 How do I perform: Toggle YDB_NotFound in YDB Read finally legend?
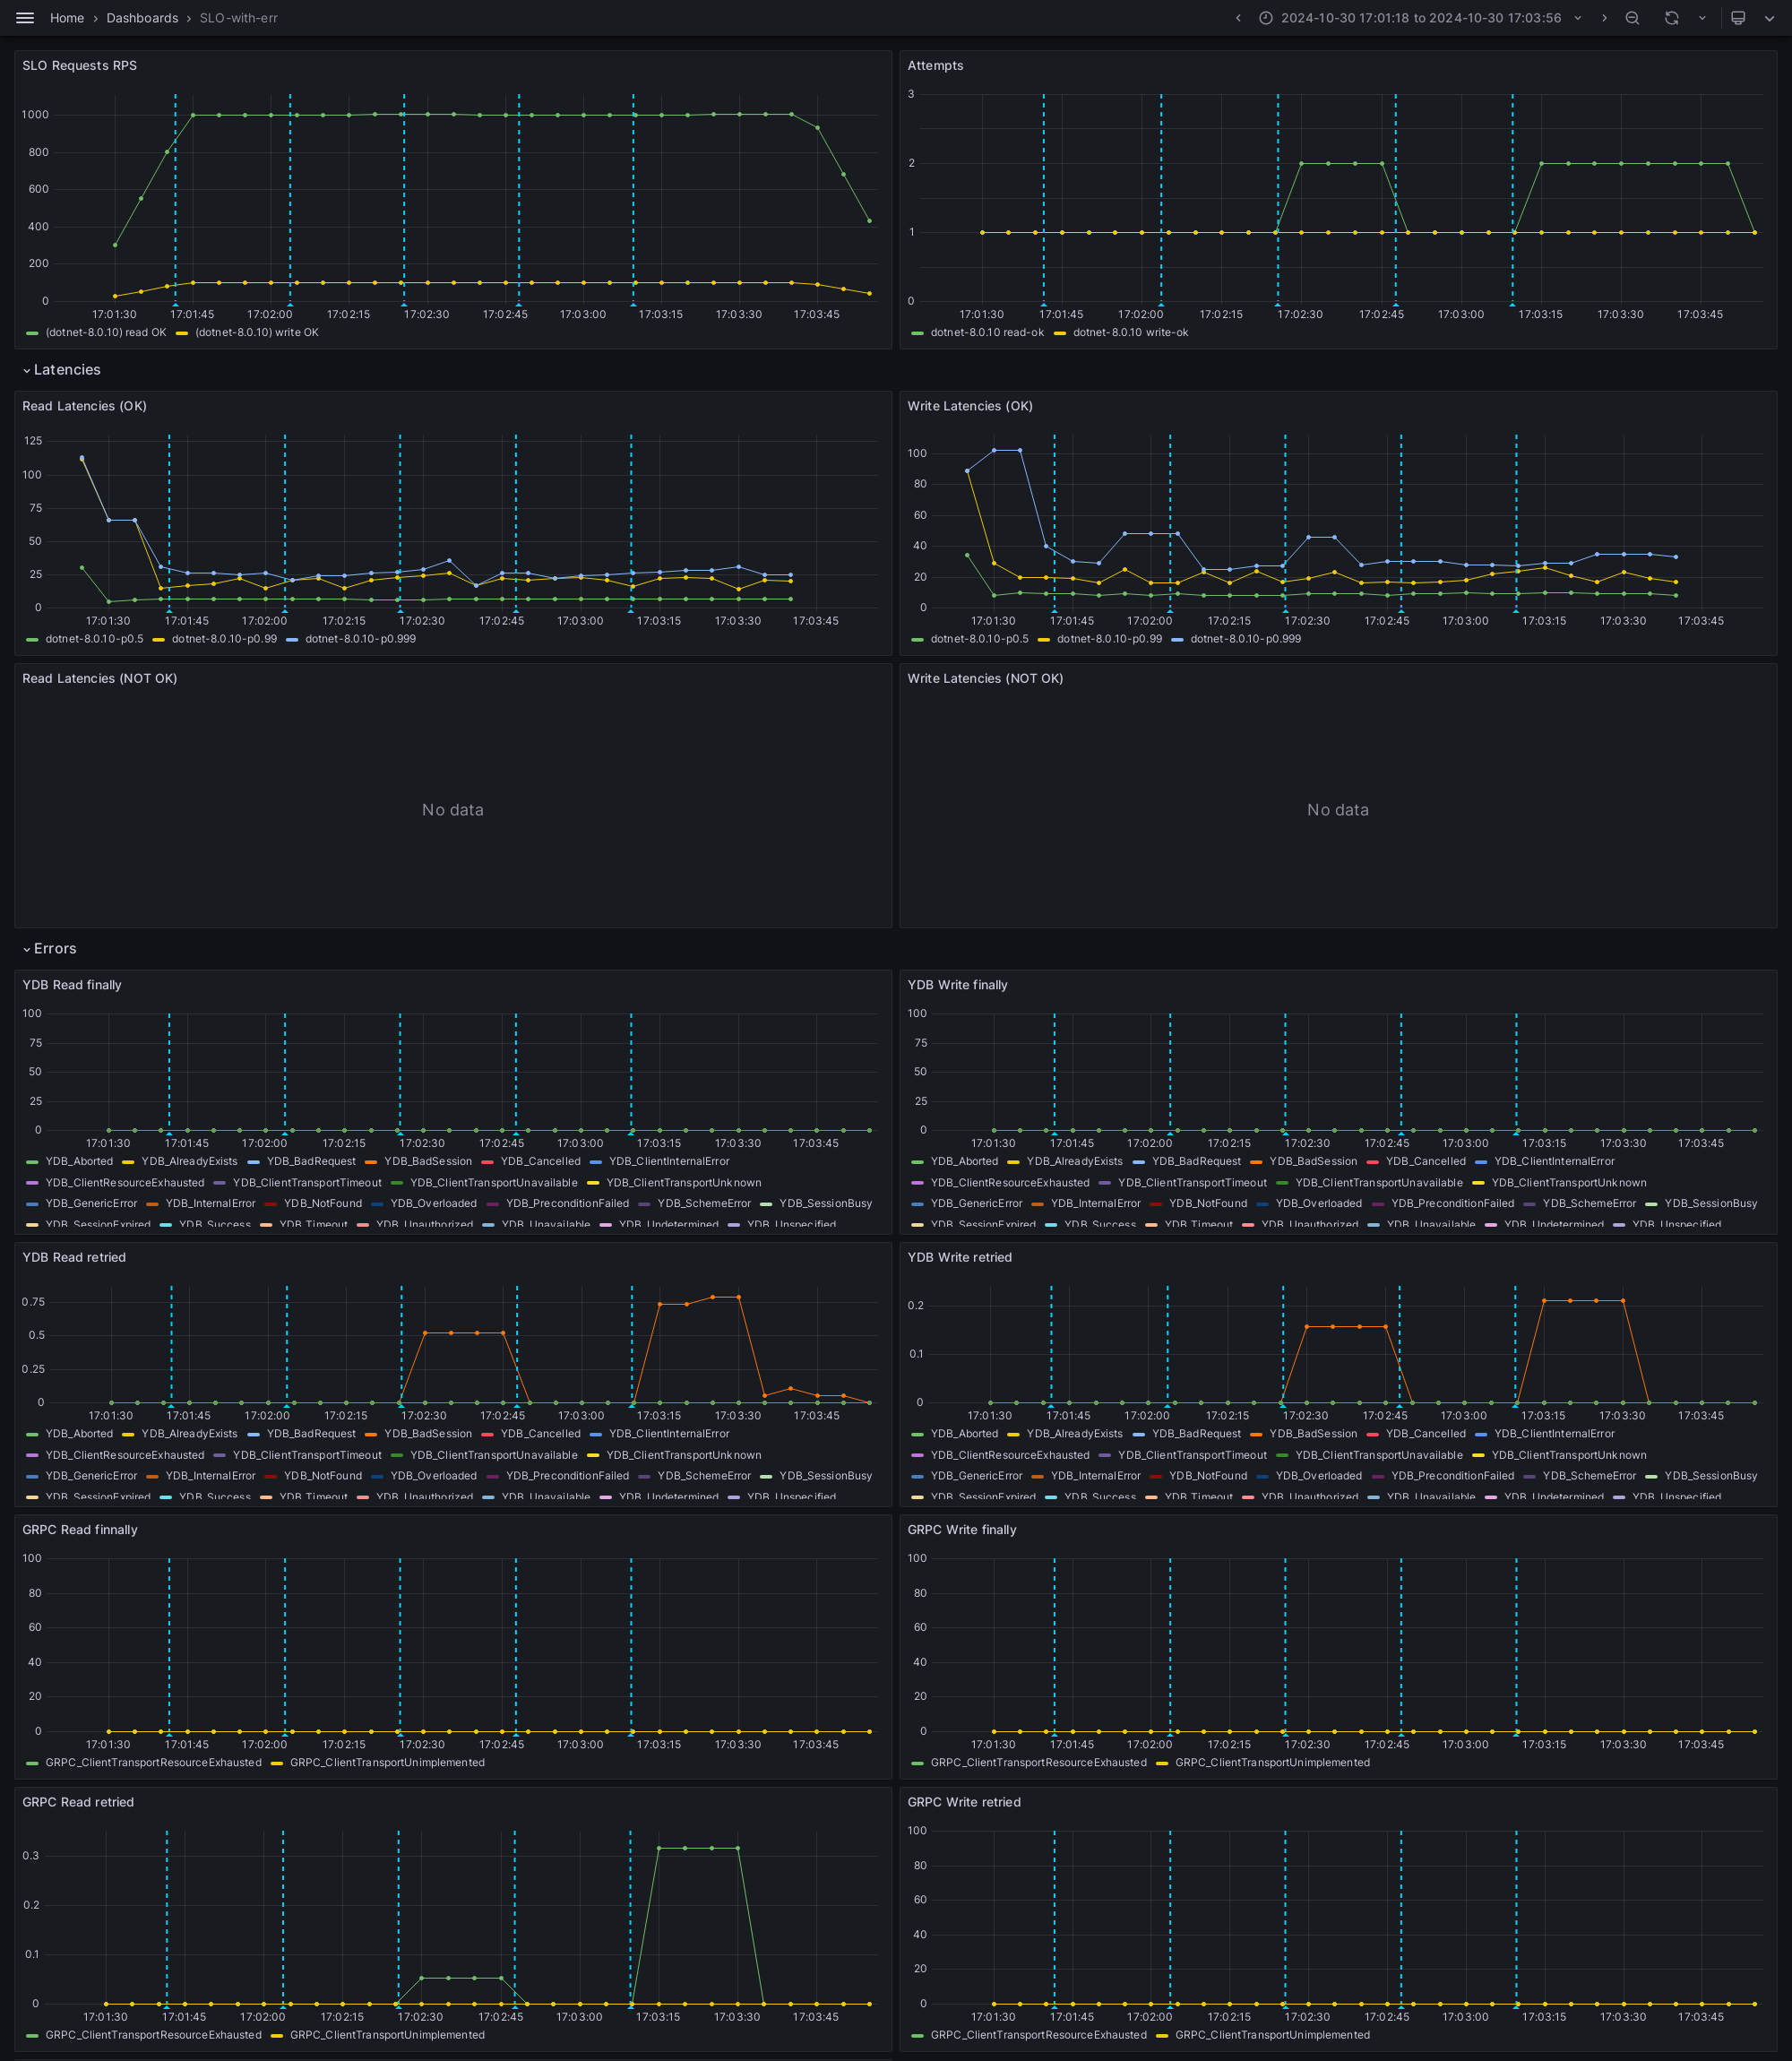point(323,1204)
